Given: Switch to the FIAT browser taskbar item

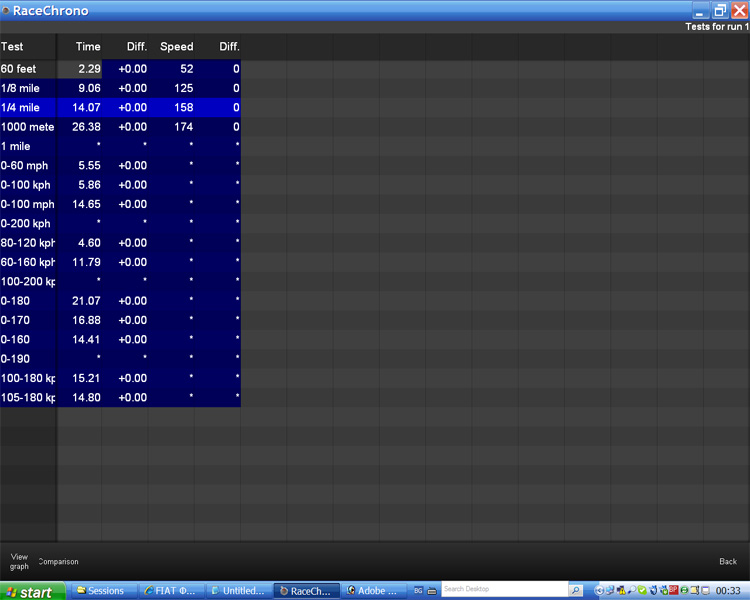Looking at the screenshot, I should click(172, 591).
